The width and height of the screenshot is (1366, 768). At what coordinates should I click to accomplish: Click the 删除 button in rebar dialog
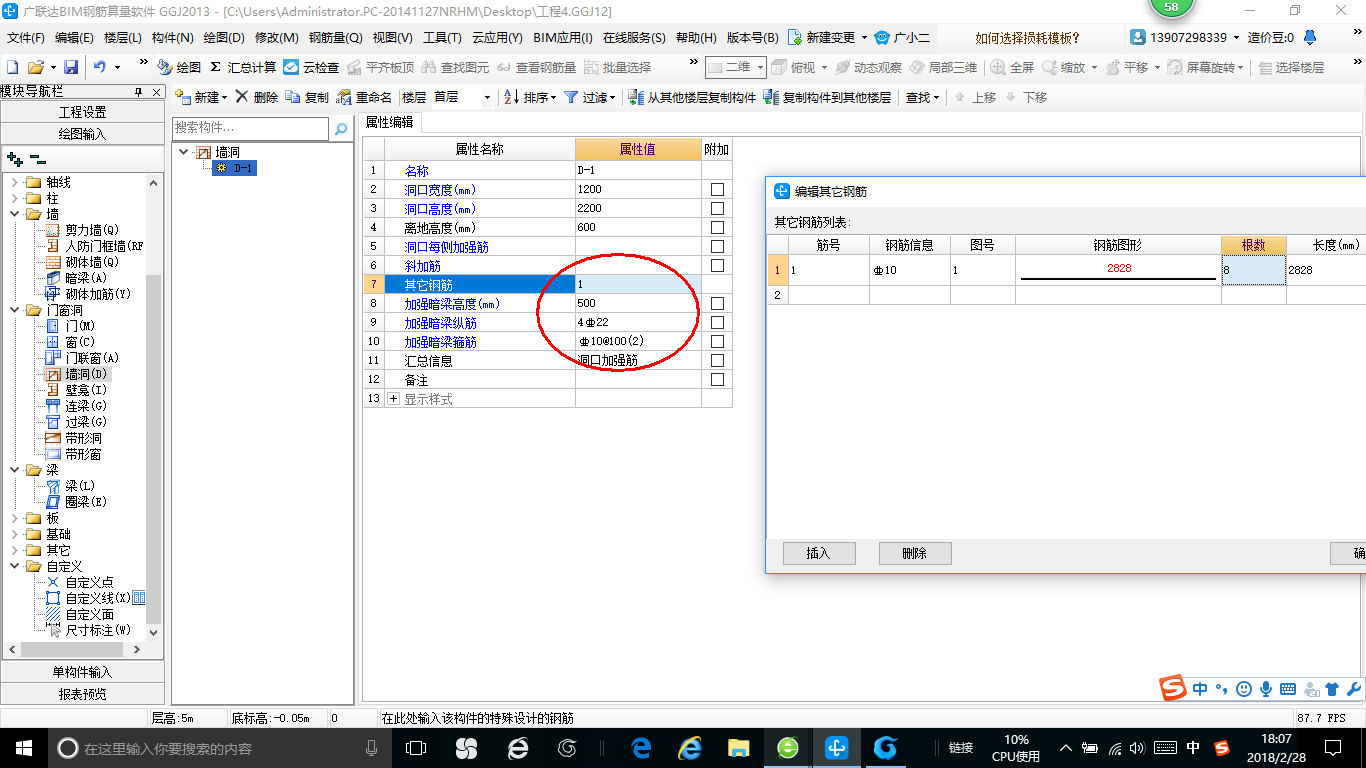click(x=914, y=553)
